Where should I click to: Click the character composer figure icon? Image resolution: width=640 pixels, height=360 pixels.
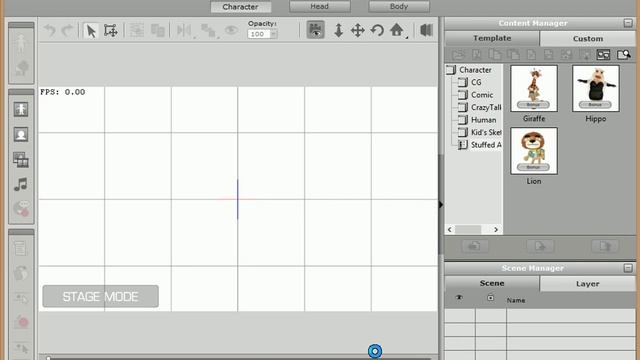click(x=21, y=44)
